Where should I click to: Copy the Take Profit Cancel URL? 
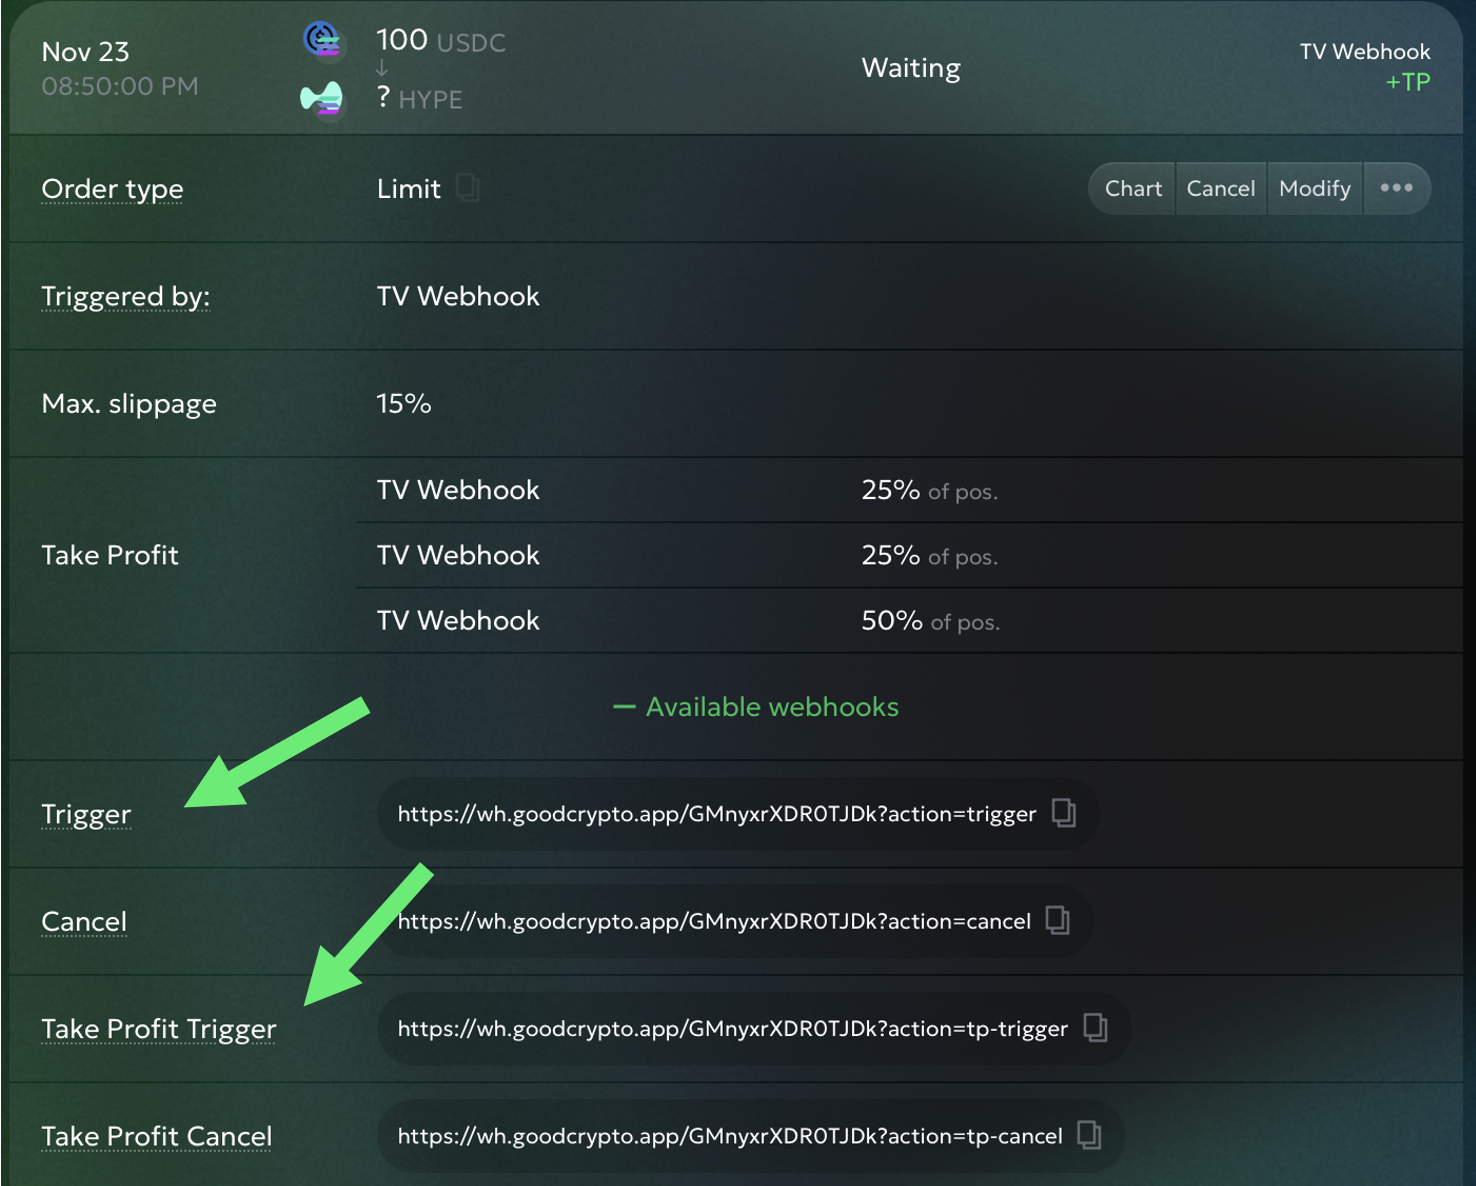point(1089,1135)
